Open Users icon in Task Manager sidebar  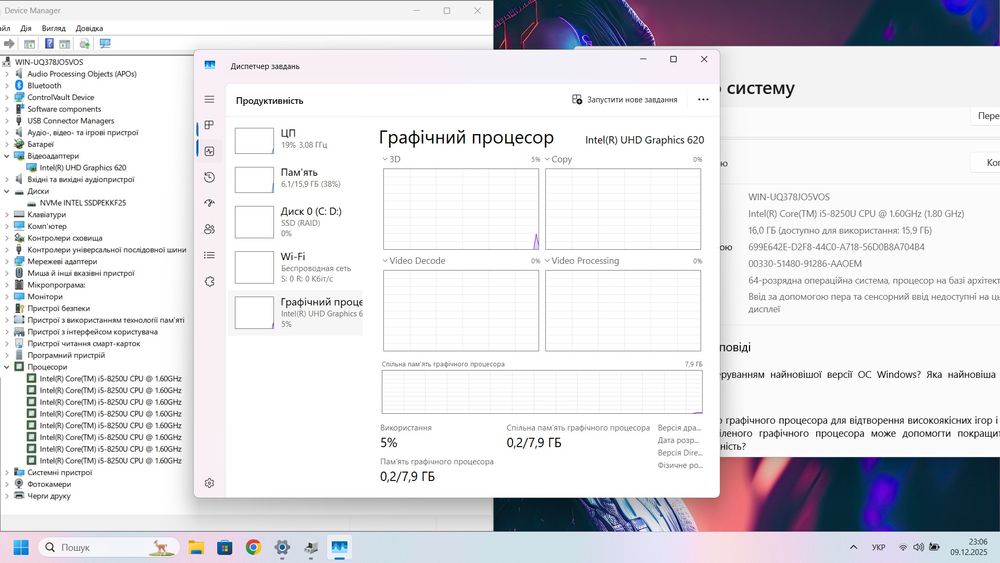pyautogui.click(x=209, y=229)
